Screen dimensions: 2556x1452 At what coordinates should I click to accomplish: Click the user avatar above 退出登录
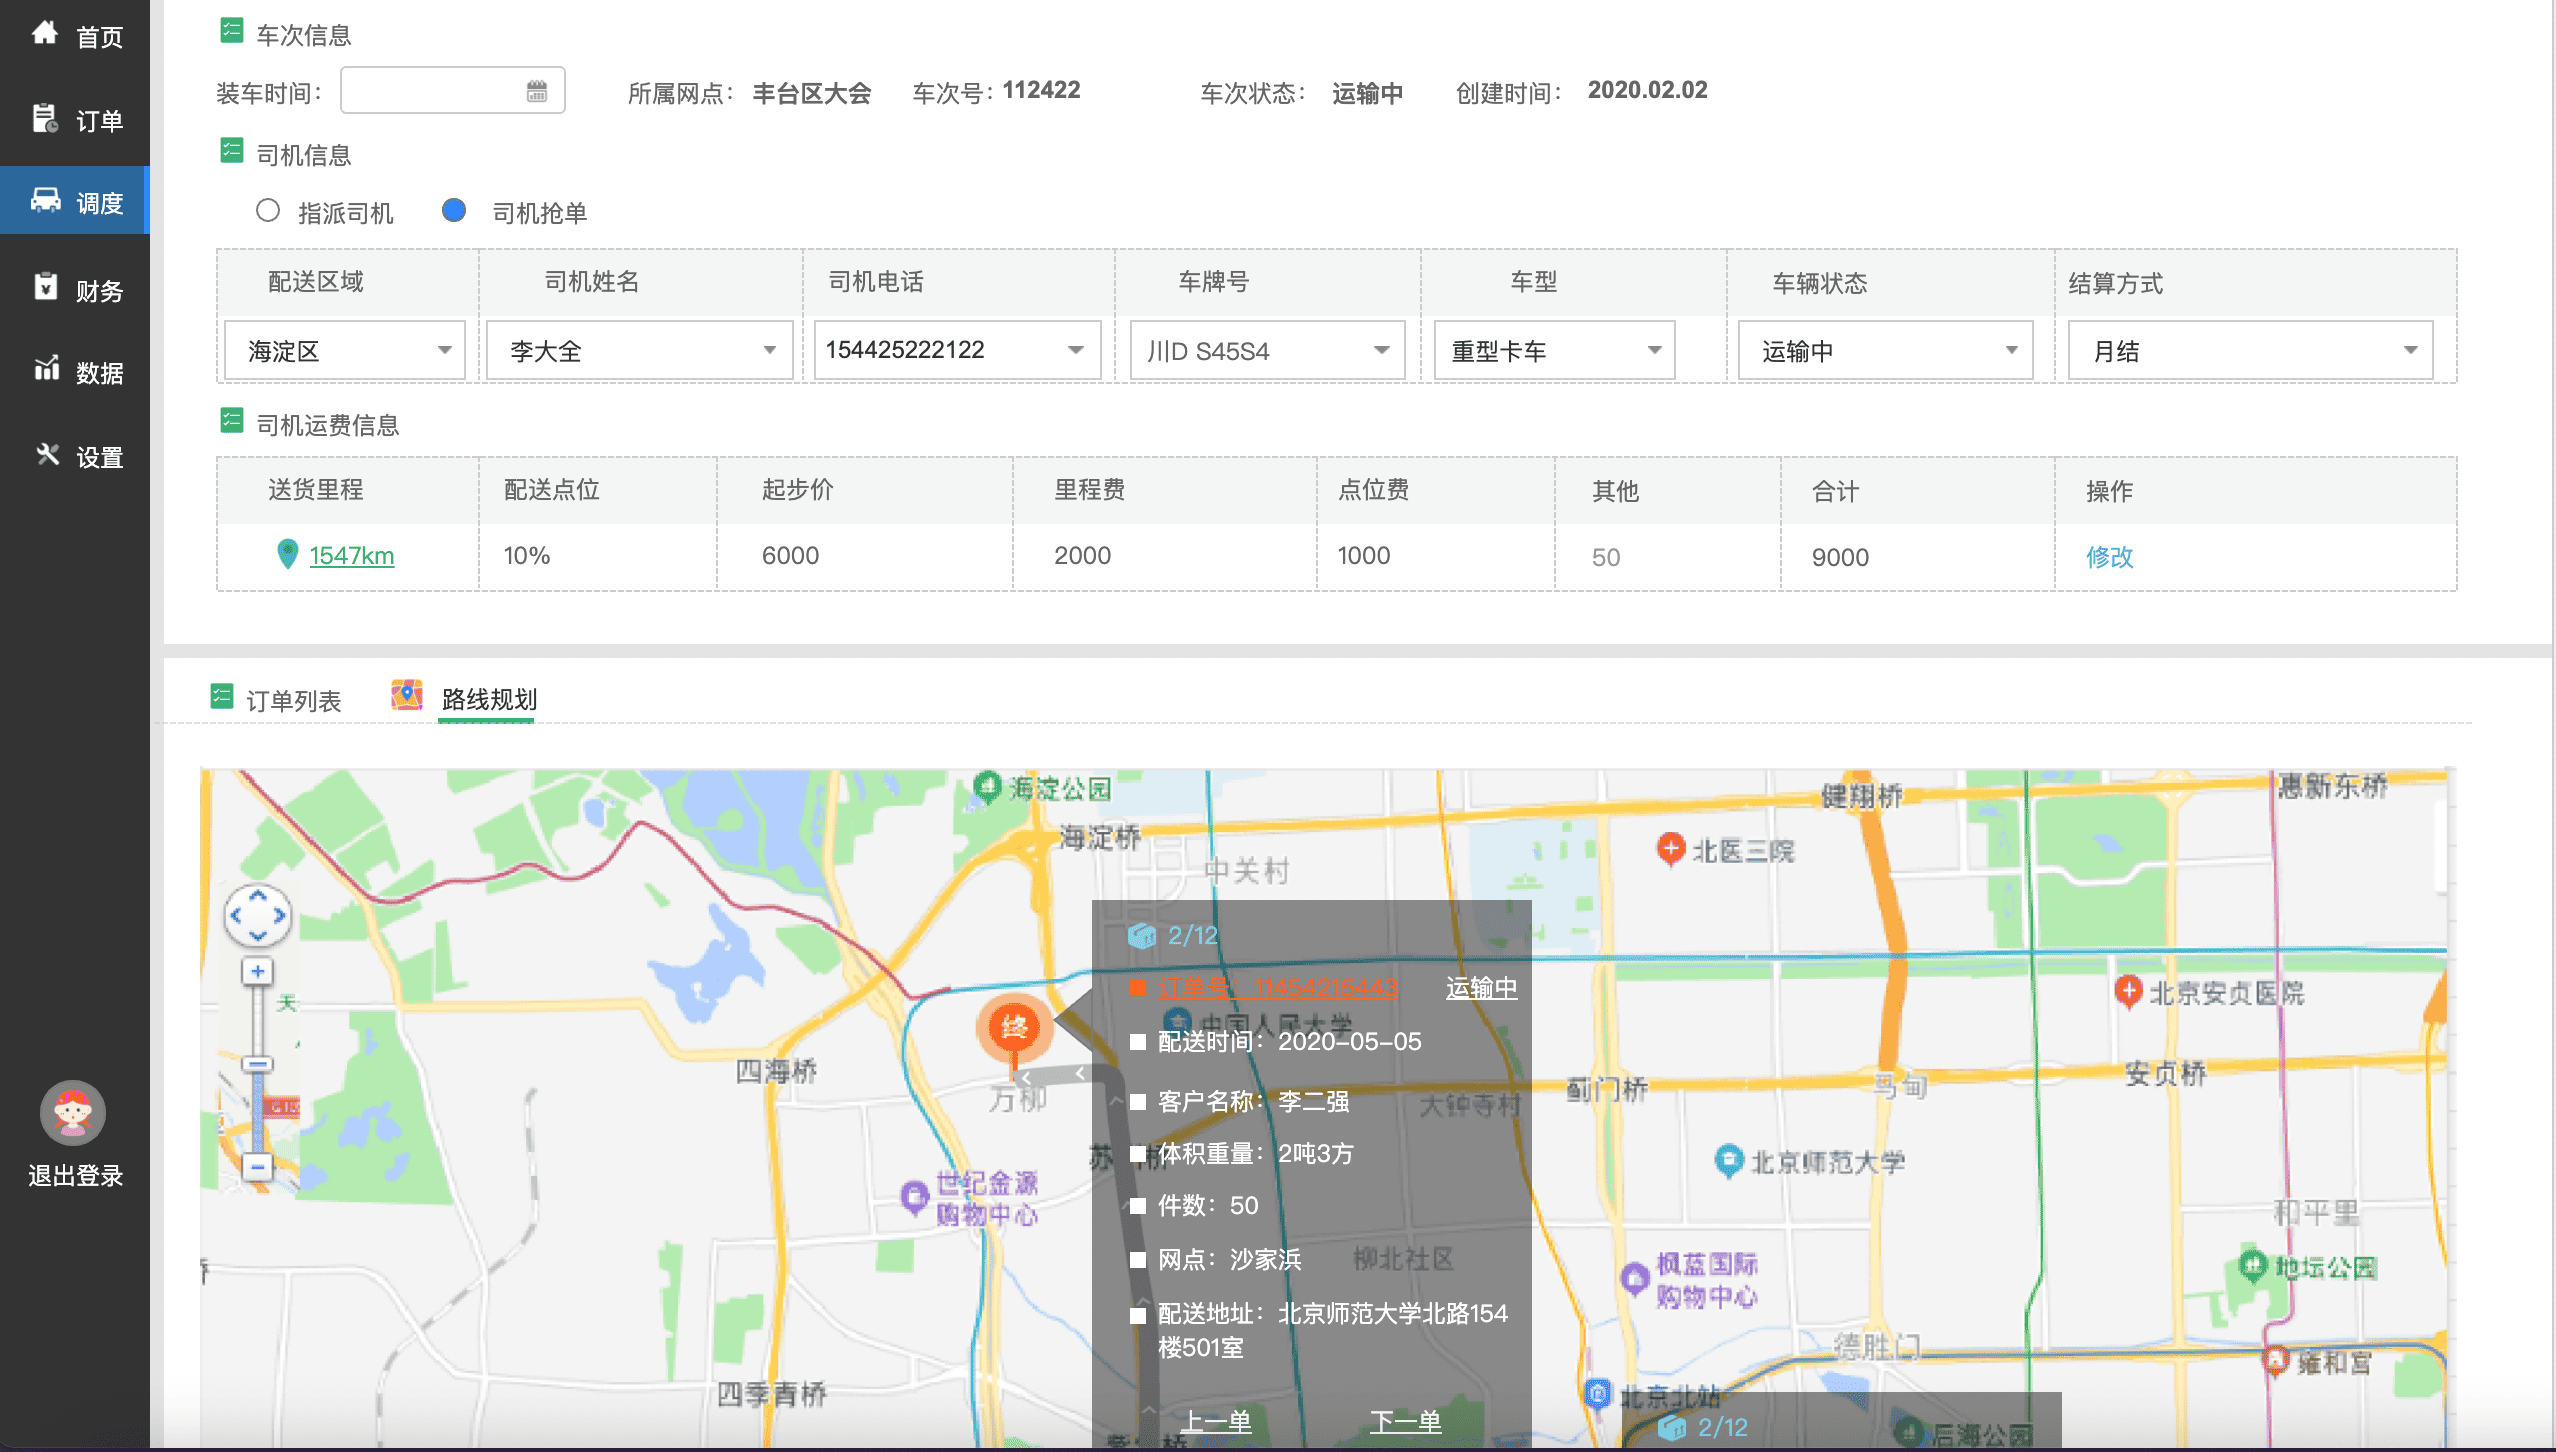click(x=73, y=1113)
